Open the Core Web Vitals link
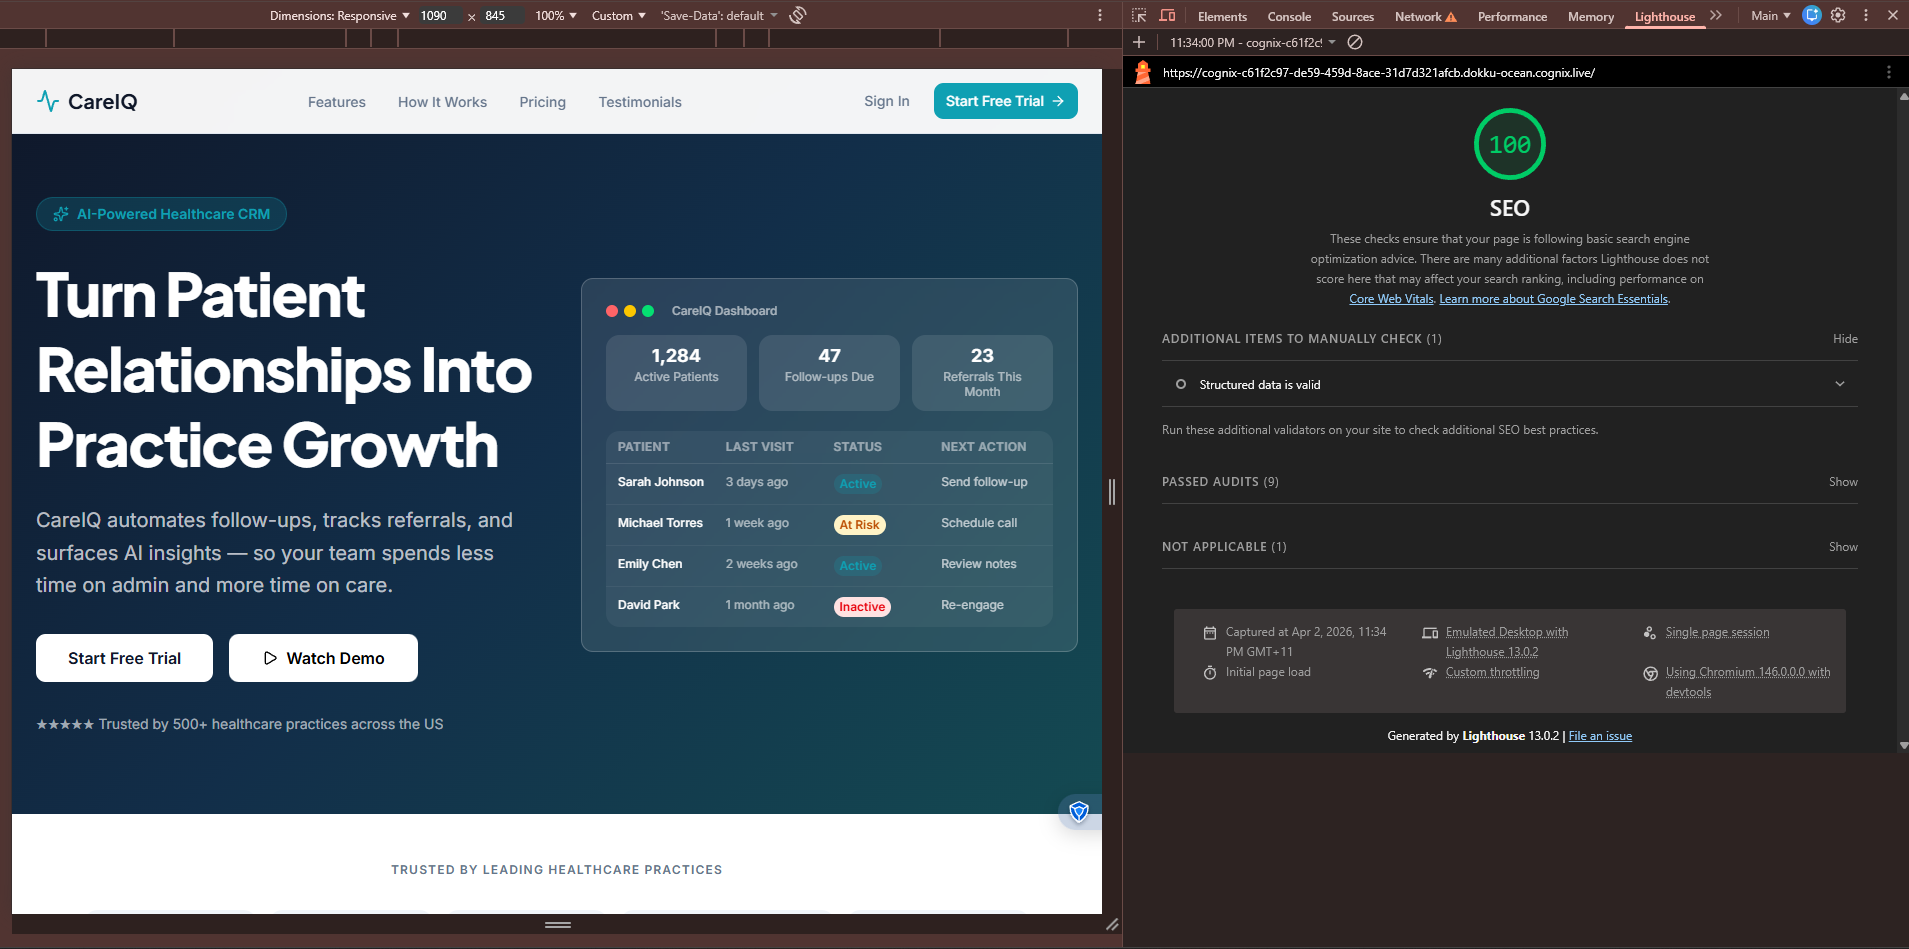 [x=1391, y=299]
